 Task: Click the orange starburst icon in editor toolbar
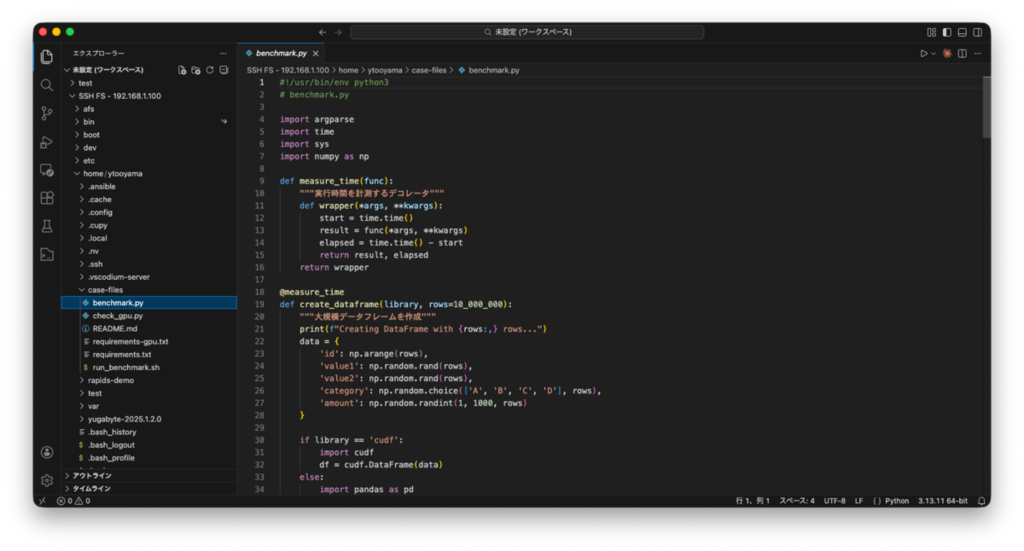click(x=947, y=54)
